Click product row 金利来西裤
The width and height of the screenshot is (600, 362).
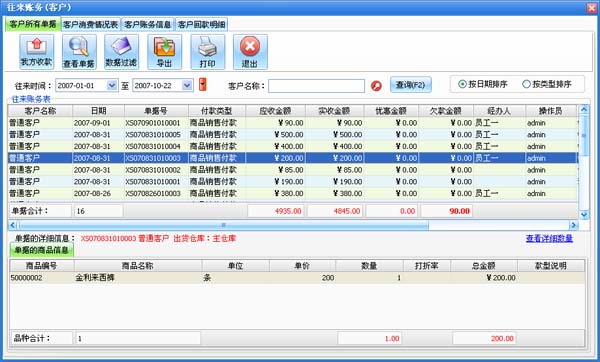297,278
